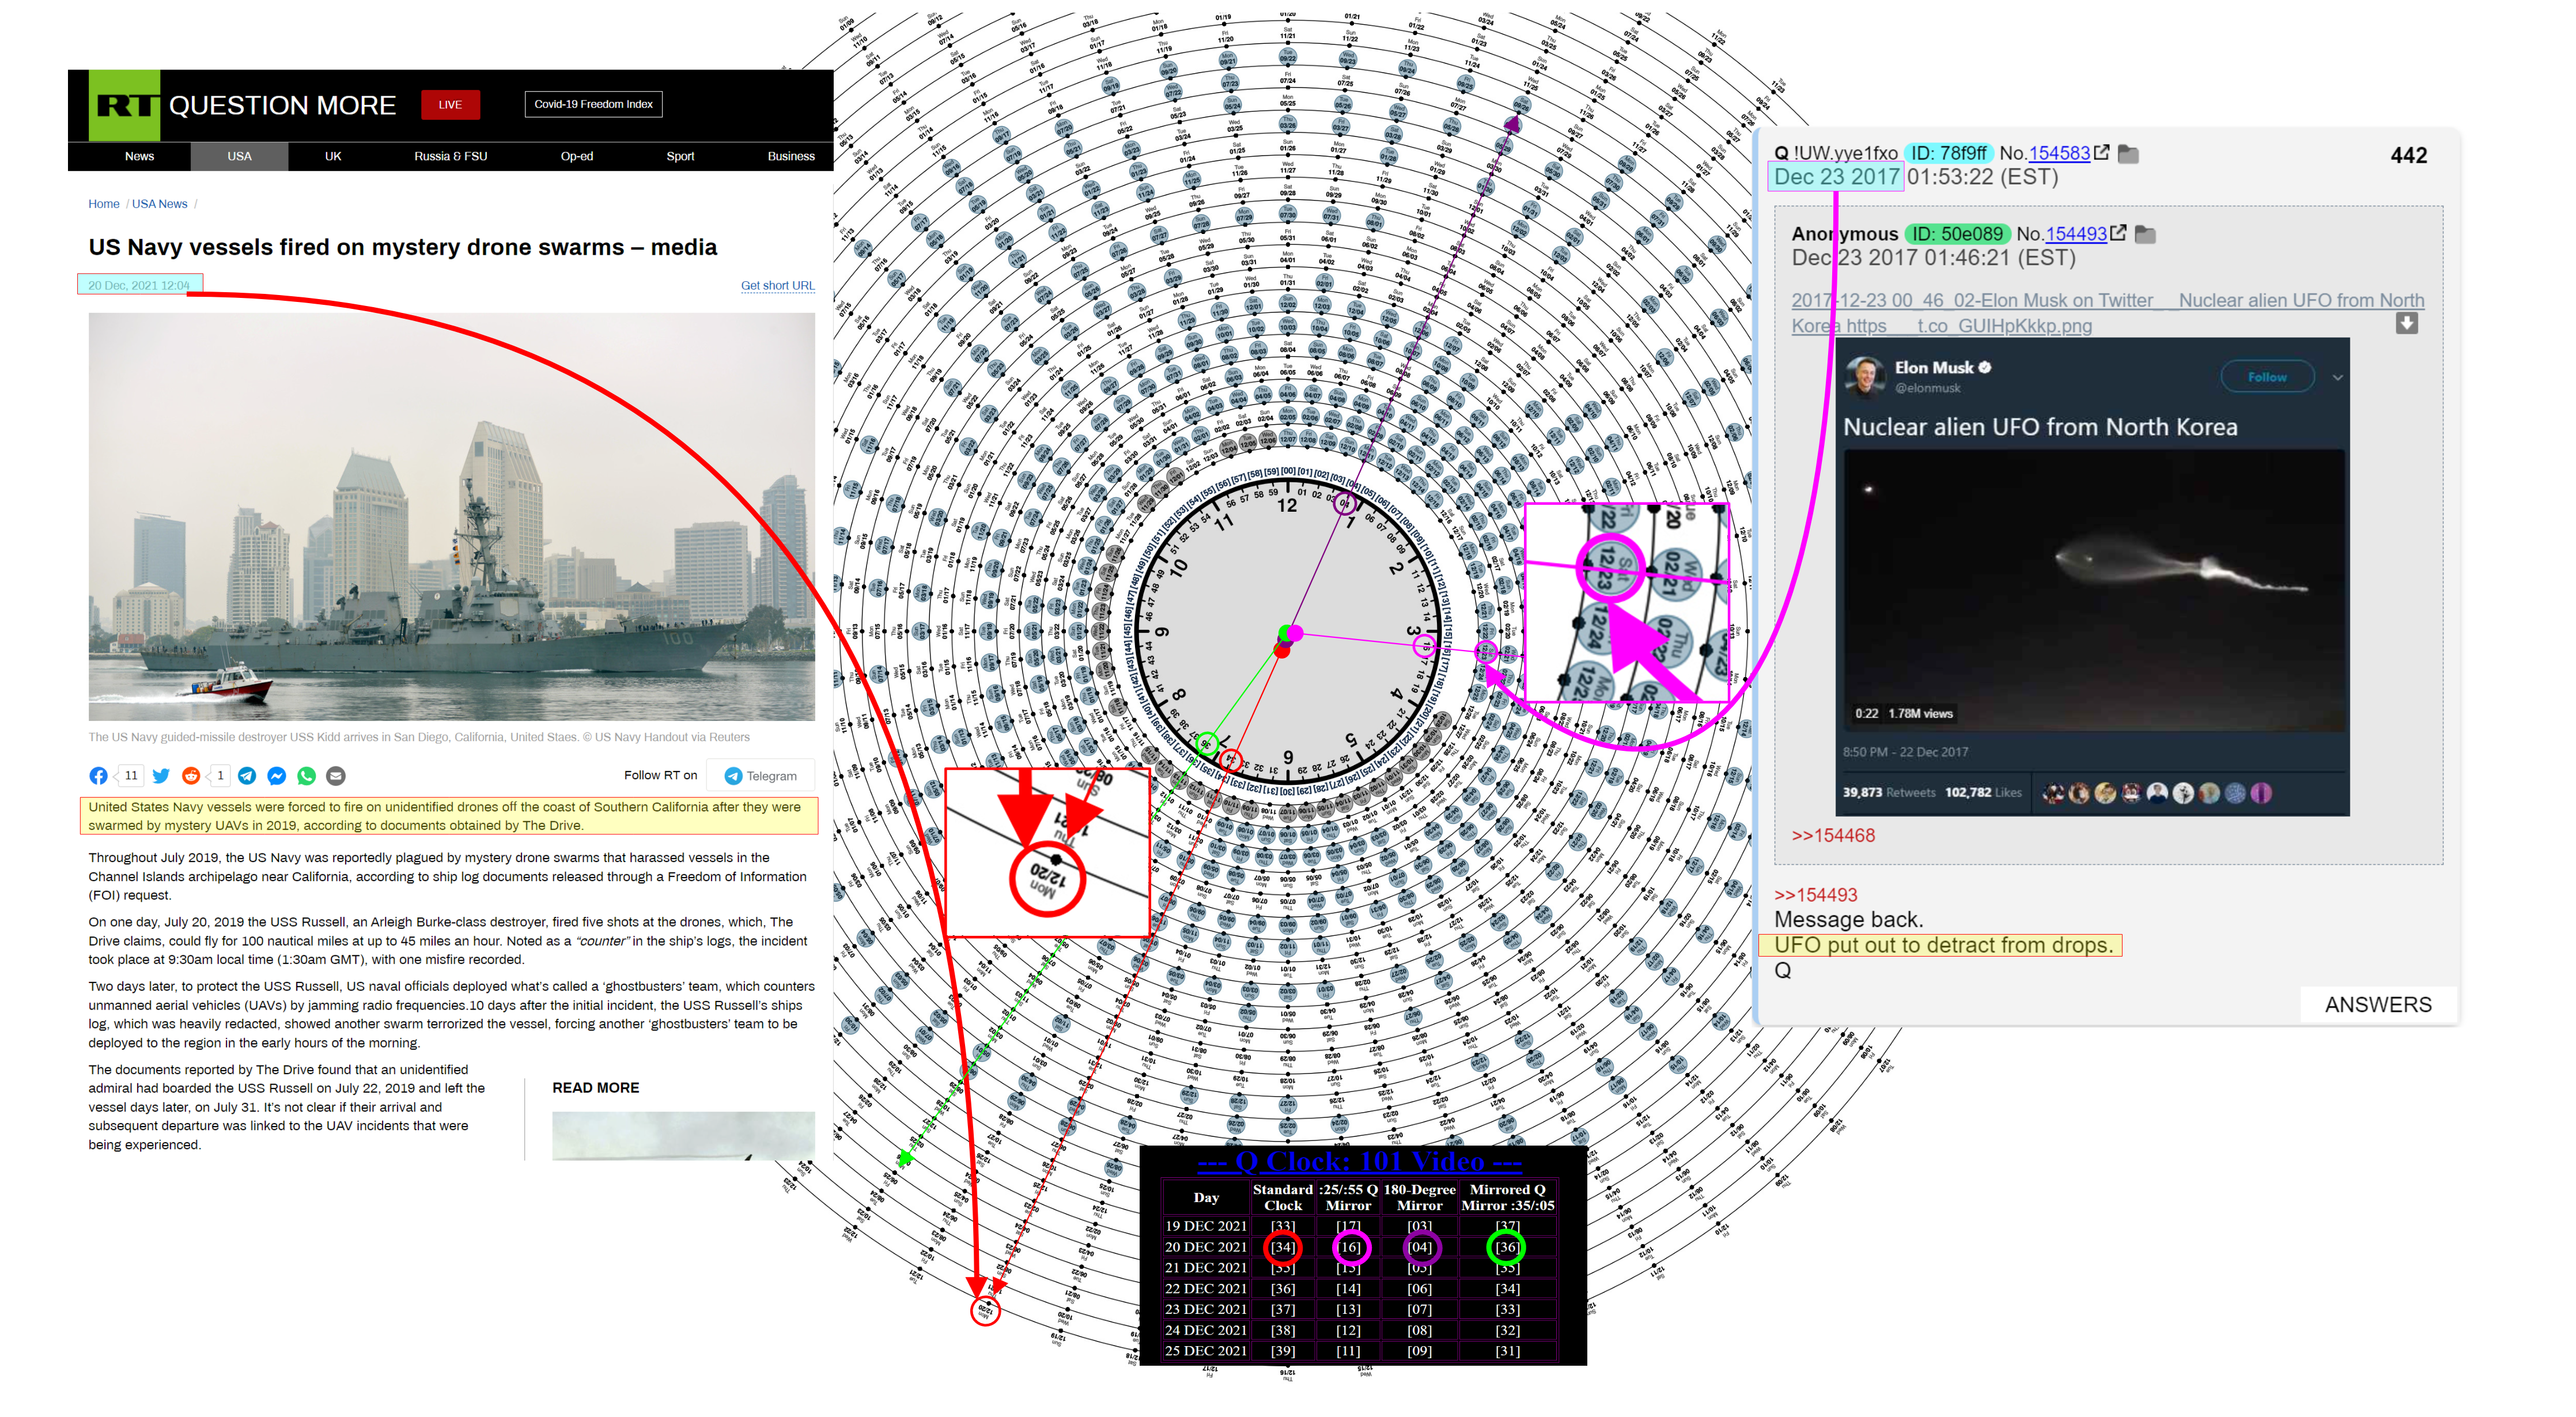Click the Mirrored Q Mirror :35/:05 header

coord(1507,1198)
